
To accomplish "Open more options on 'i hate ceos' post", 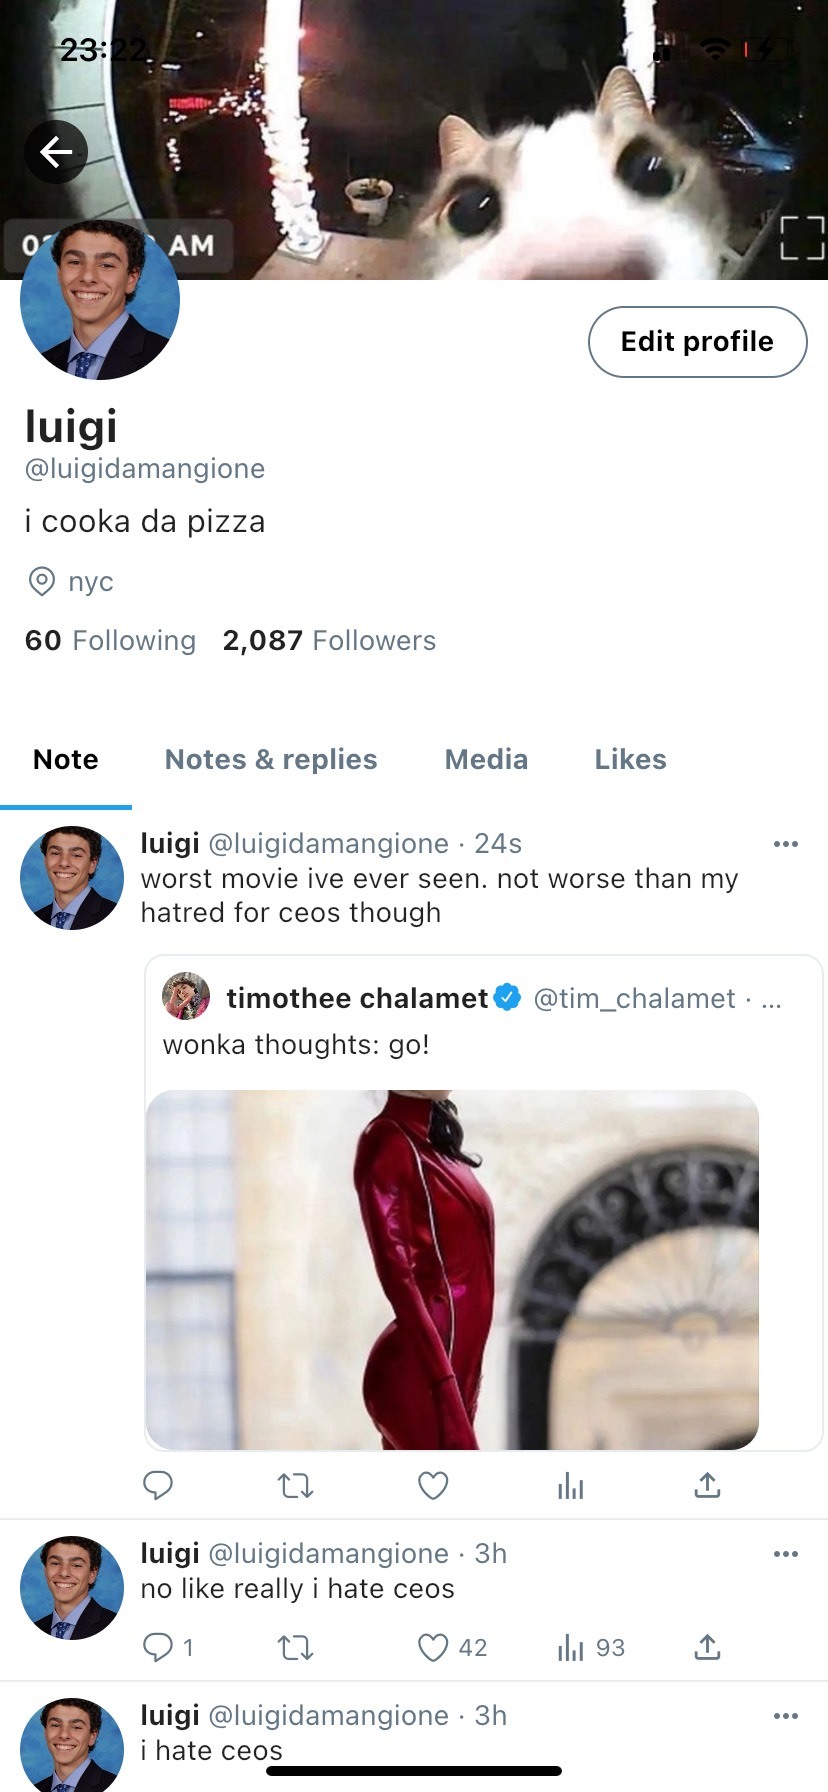I will point(786,1716).
